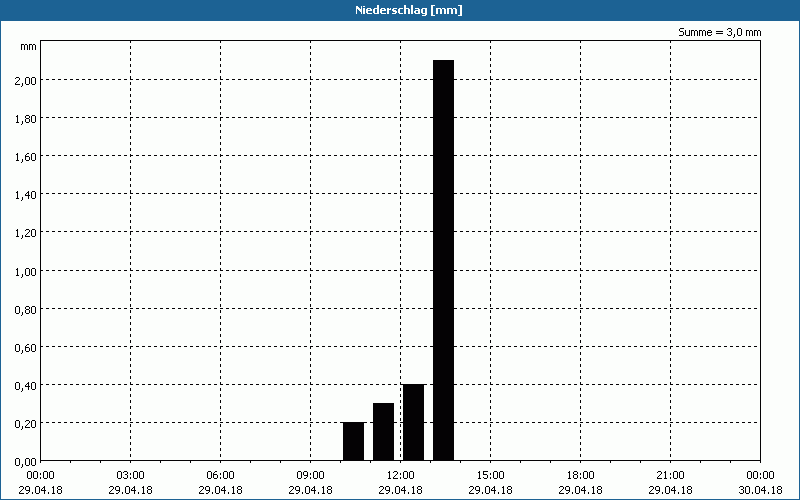Click the 03:00 time label

point(131,476)
